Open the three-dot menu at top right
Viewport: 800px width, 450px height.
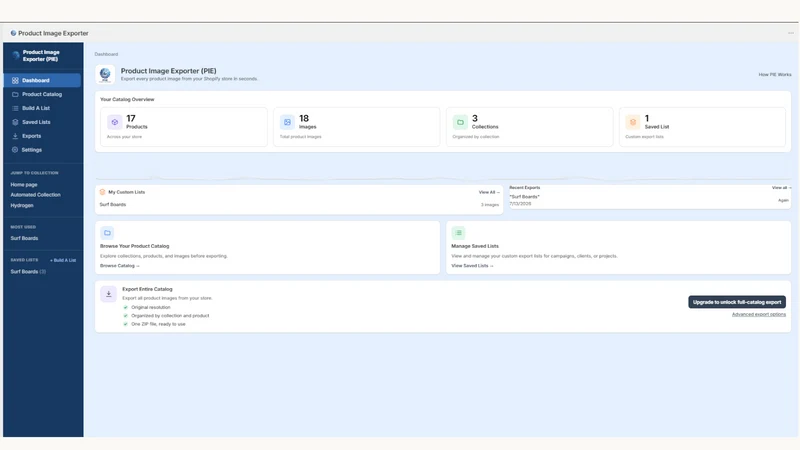click(791, 33)
